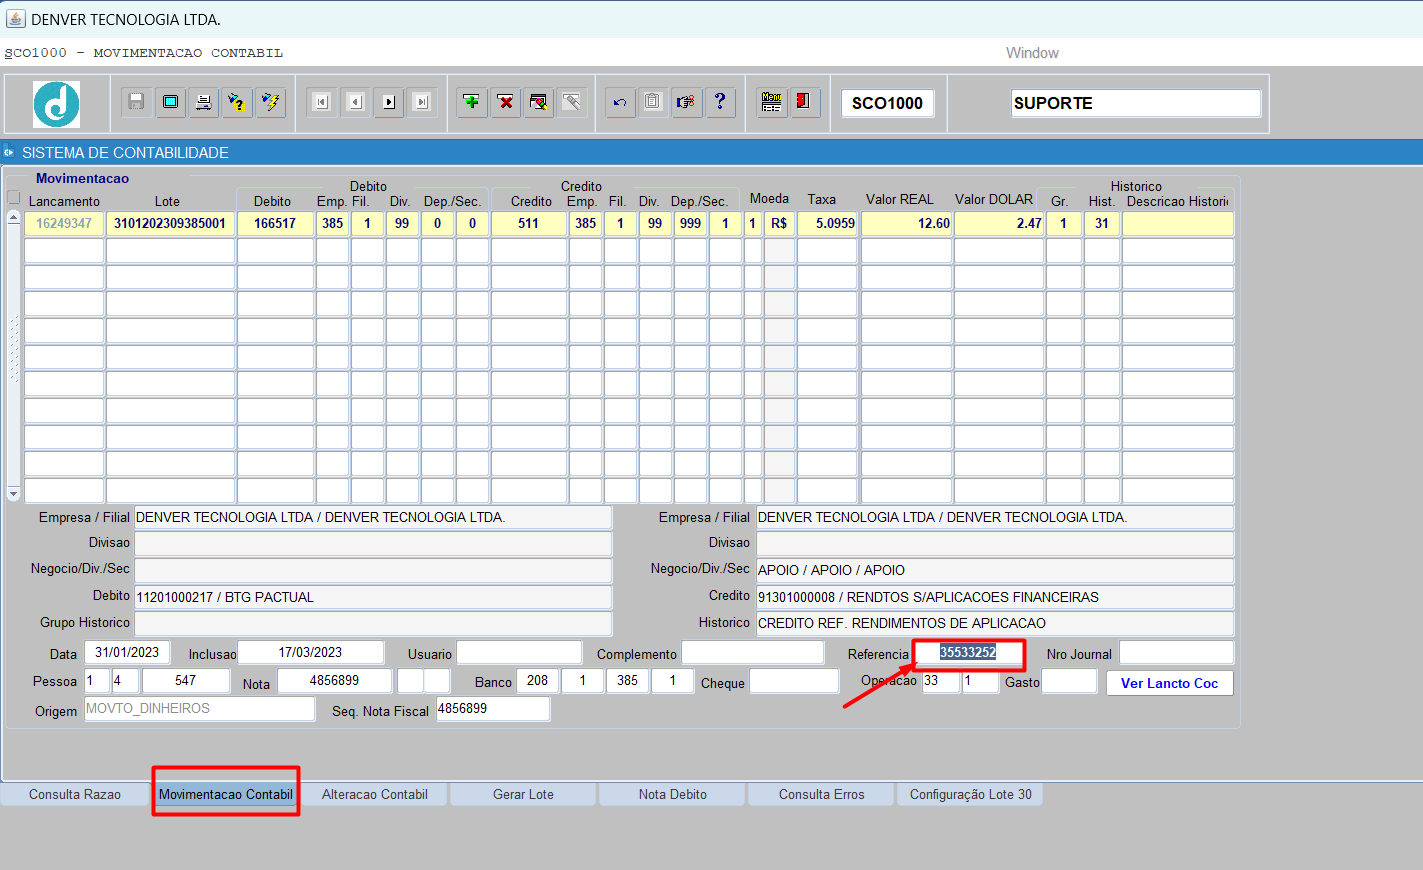Screen dimensions: 1423x870
Task: Jump to the last record
Action: pyautogui.click(x=422, y=102)
